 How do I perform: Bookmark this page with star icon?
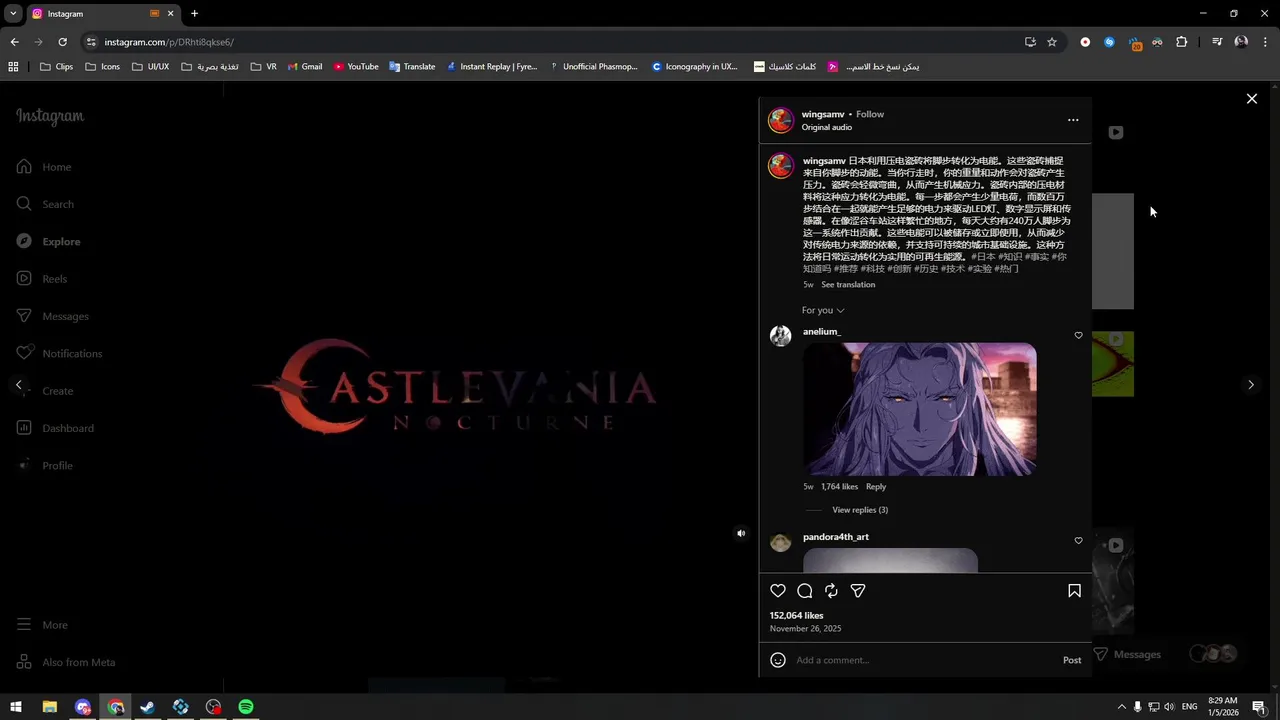tap(1052, 42)
